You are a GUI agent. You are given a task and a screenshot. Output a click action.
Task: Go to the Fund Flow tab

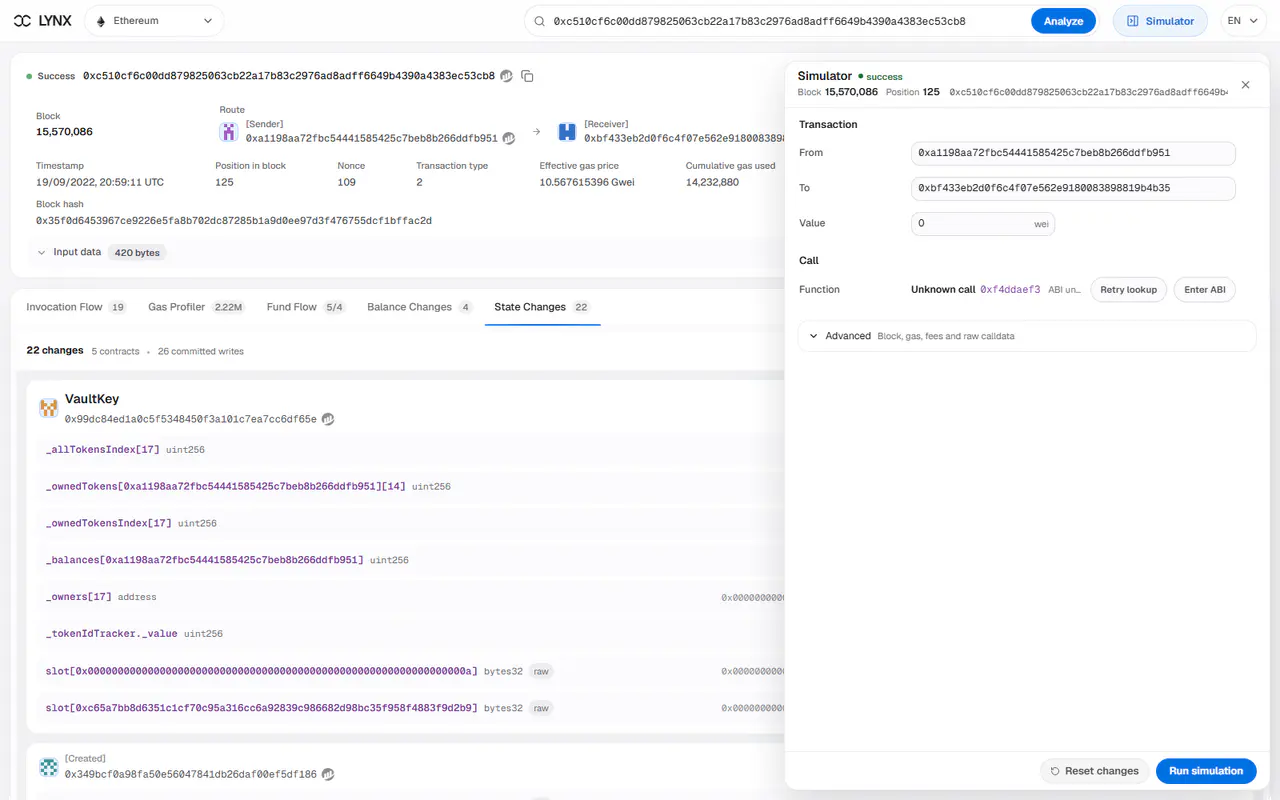tap(306, 307)
